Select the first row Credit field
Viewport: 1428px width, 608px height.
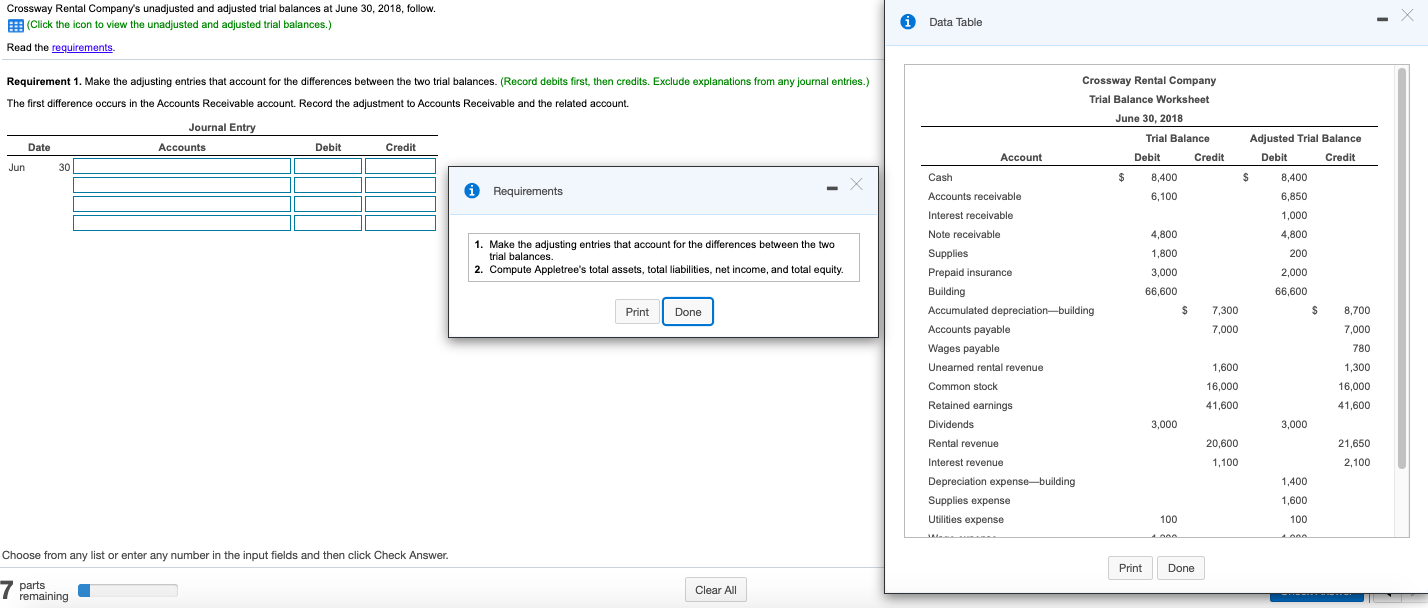401,166
